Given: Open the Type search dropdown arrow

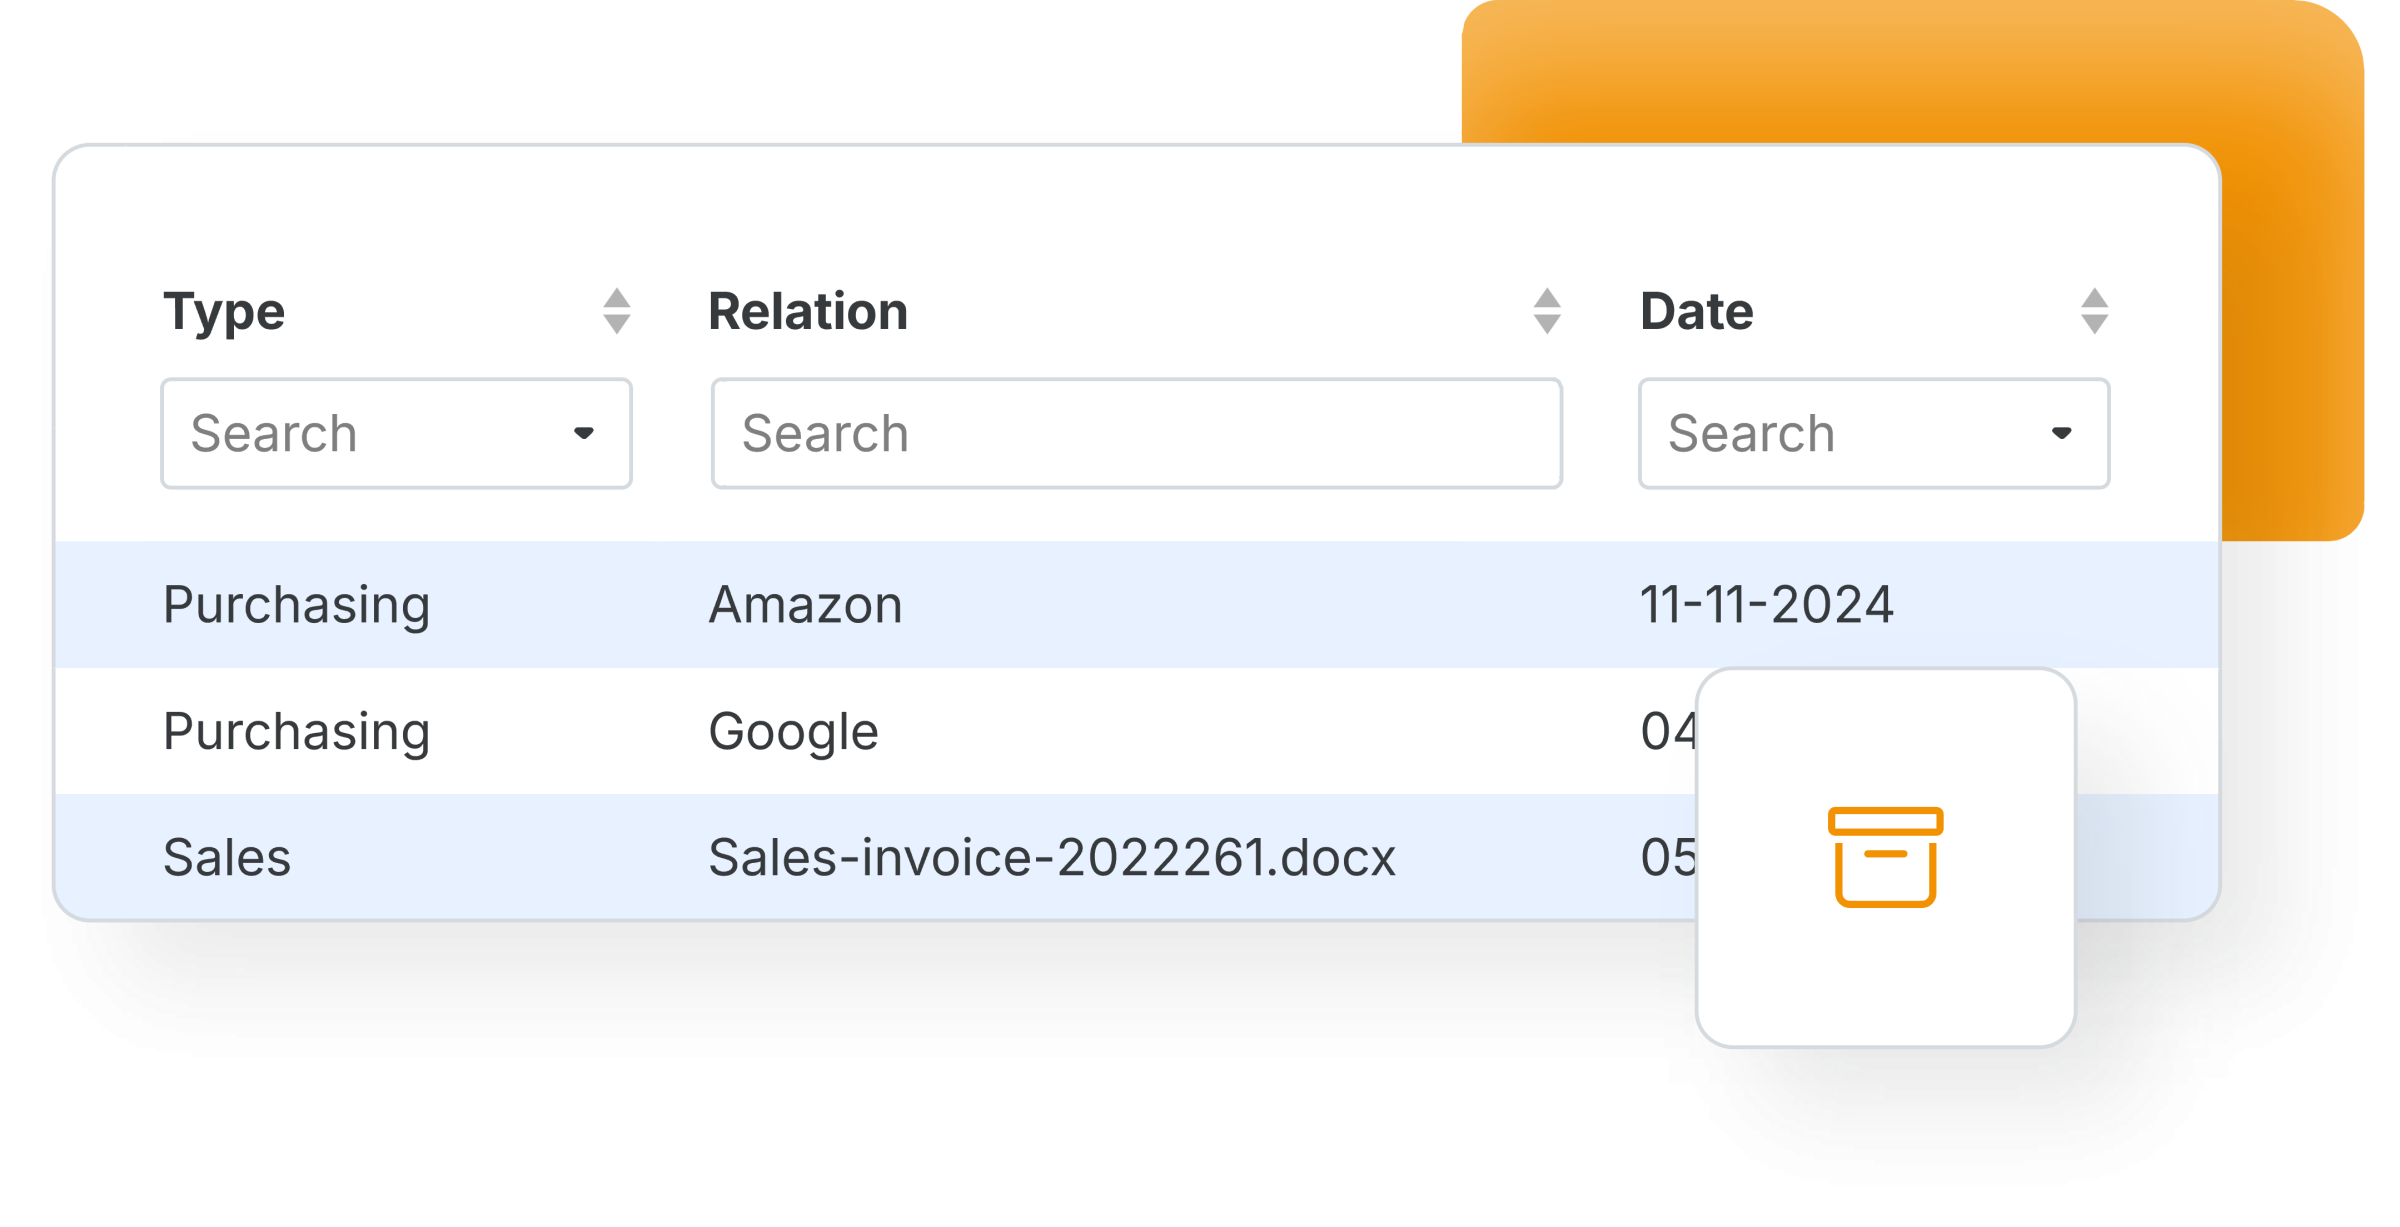Looking at the screenshot, I should click(584, 433).
